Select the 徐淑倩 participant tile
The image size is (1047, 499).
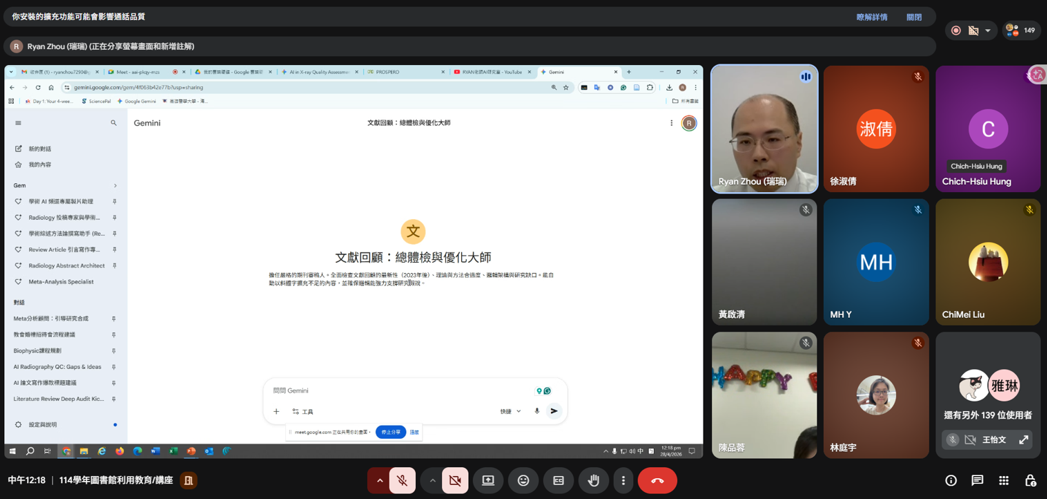point(876,129)
